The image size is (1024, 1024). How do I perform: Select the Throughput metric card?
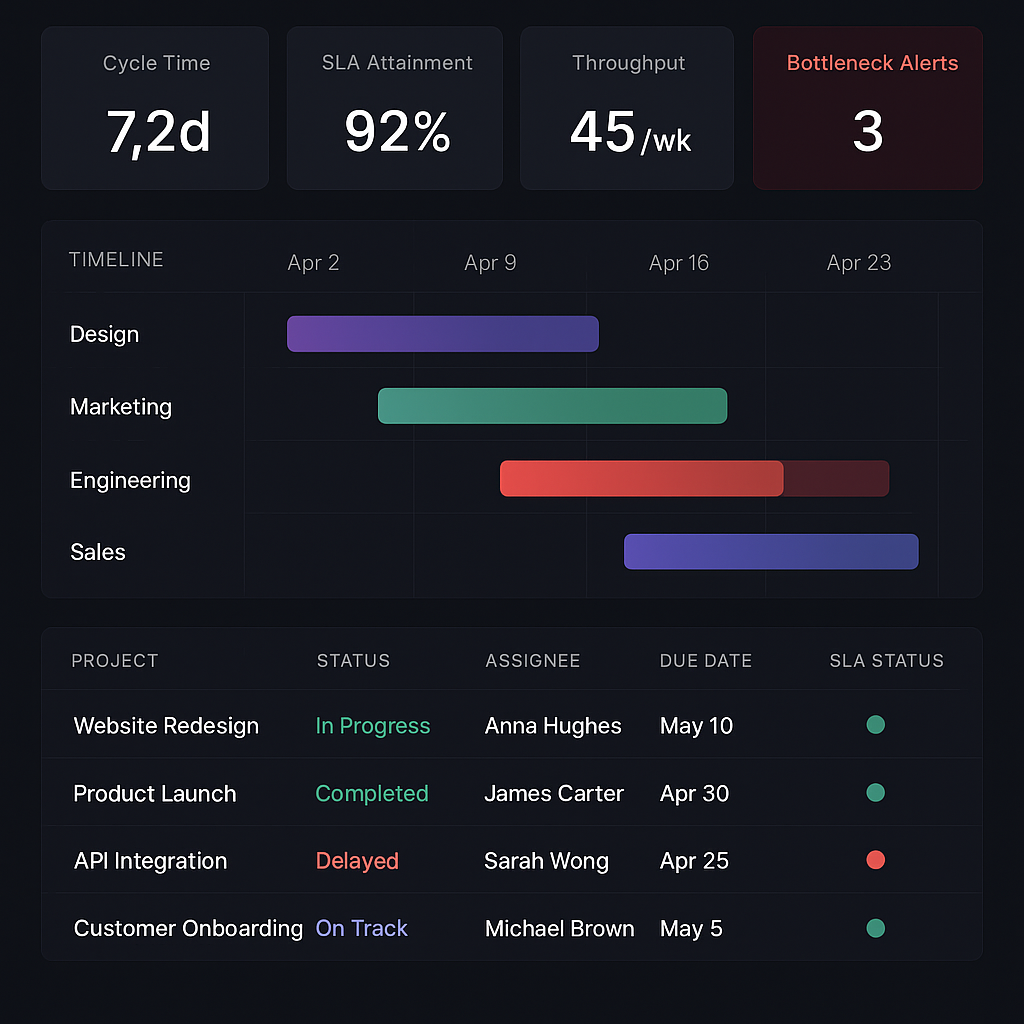click(x=627, y=108)
